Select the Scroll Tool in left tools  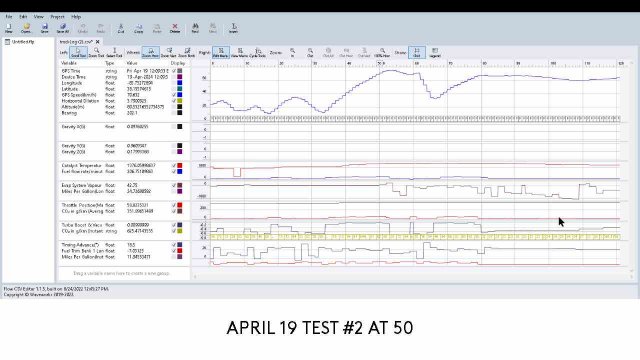click(78, 52)
